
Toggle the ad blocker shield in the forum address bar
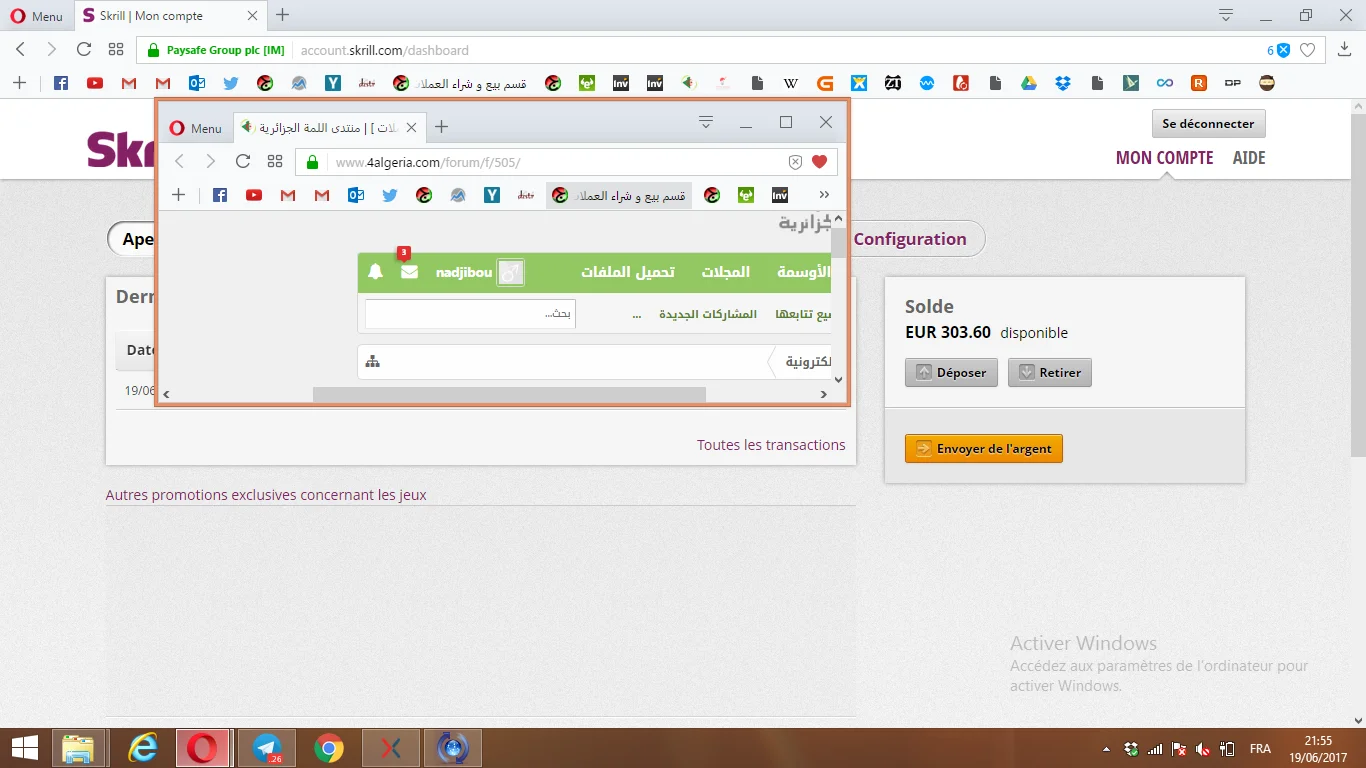point(795,162)
